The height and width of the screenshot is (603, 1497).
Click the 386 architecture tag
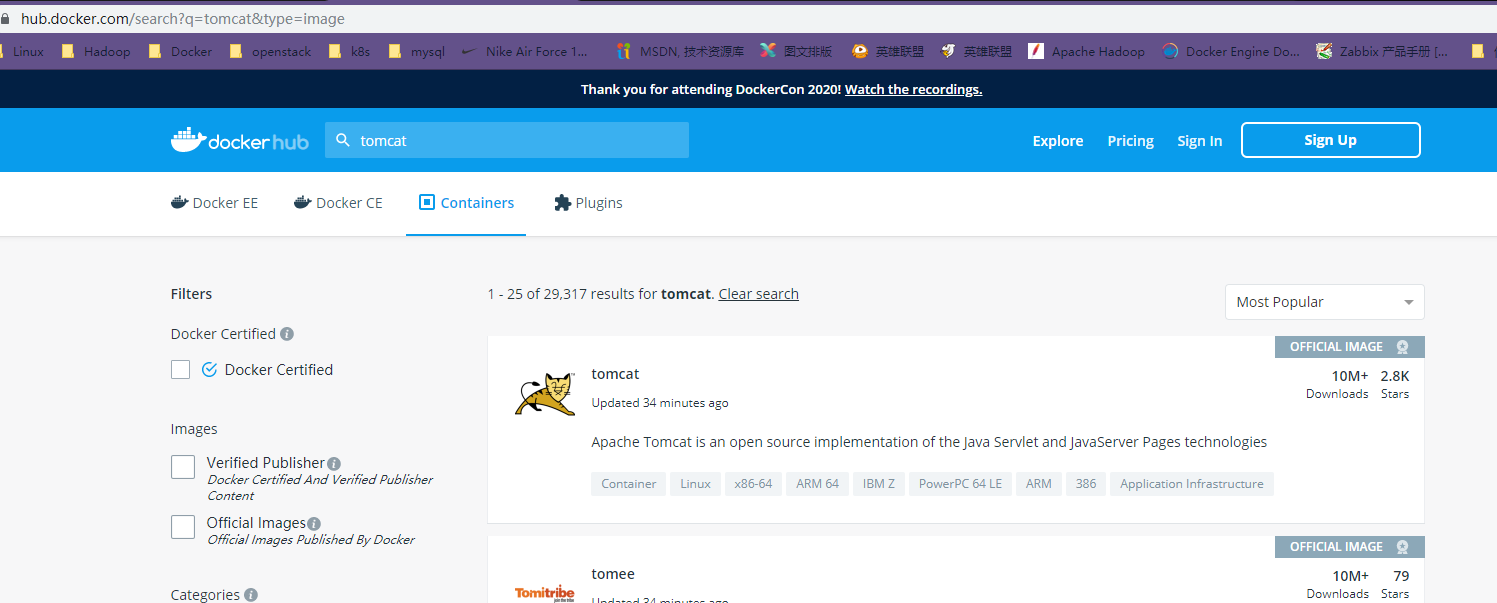tap(1086, 484)
